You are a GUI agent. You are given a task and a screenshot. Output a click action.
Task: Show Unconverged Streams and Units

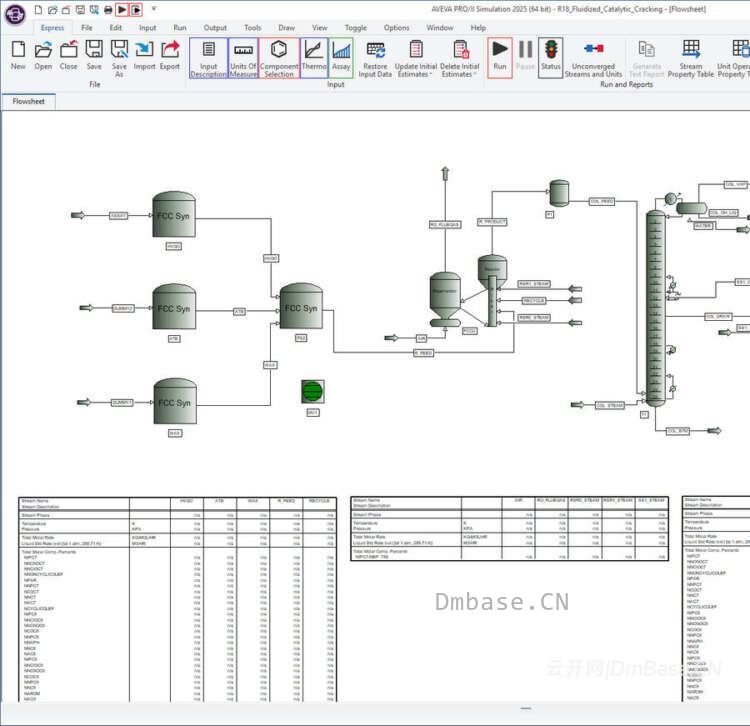(593, 58)
